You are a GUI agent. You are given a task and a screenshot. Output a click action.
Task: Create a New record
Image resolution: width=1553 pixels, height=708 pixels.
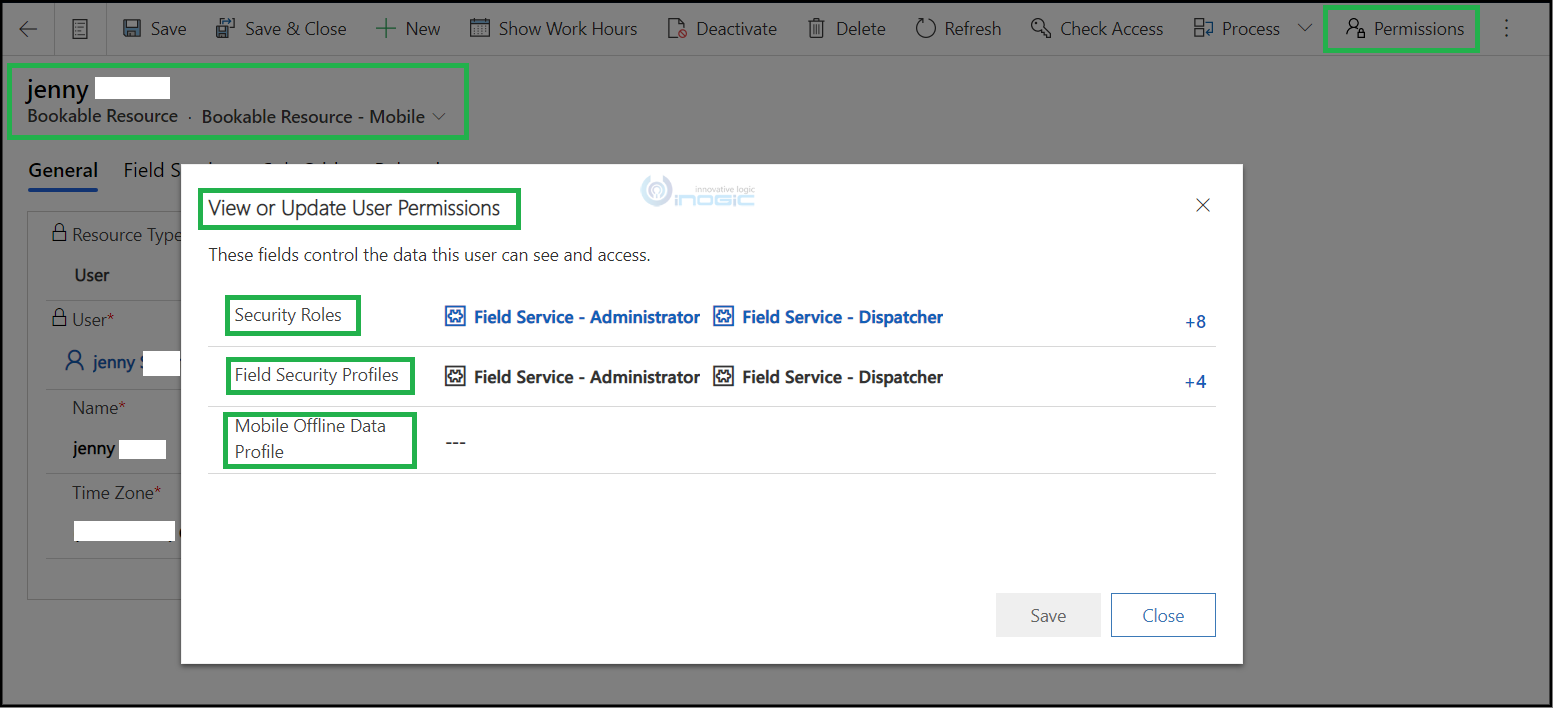tap(408, 29)
